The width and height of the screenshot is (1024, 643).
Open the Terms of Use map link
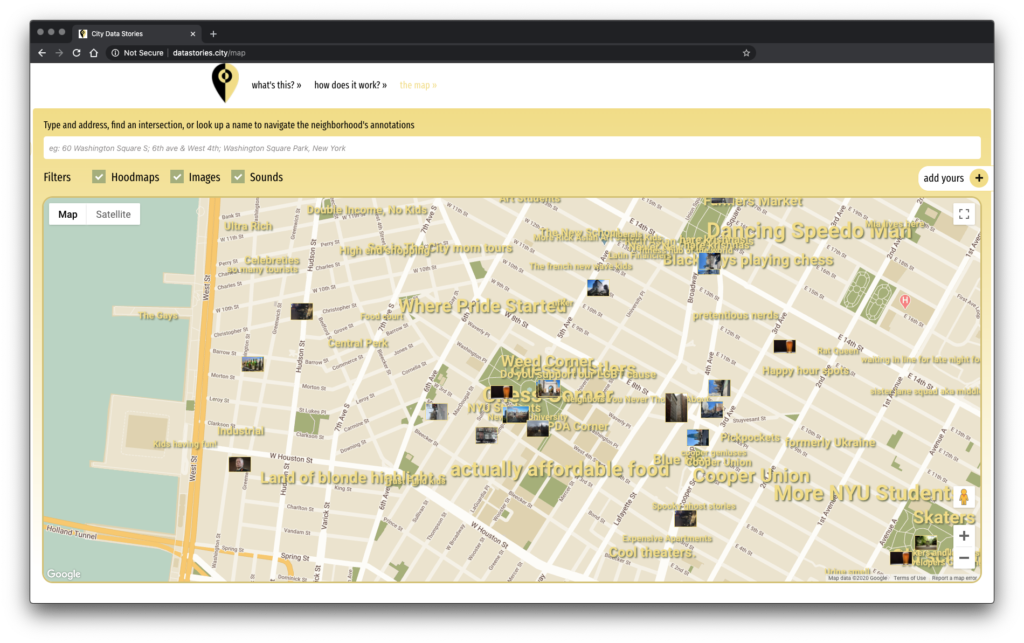909,578
